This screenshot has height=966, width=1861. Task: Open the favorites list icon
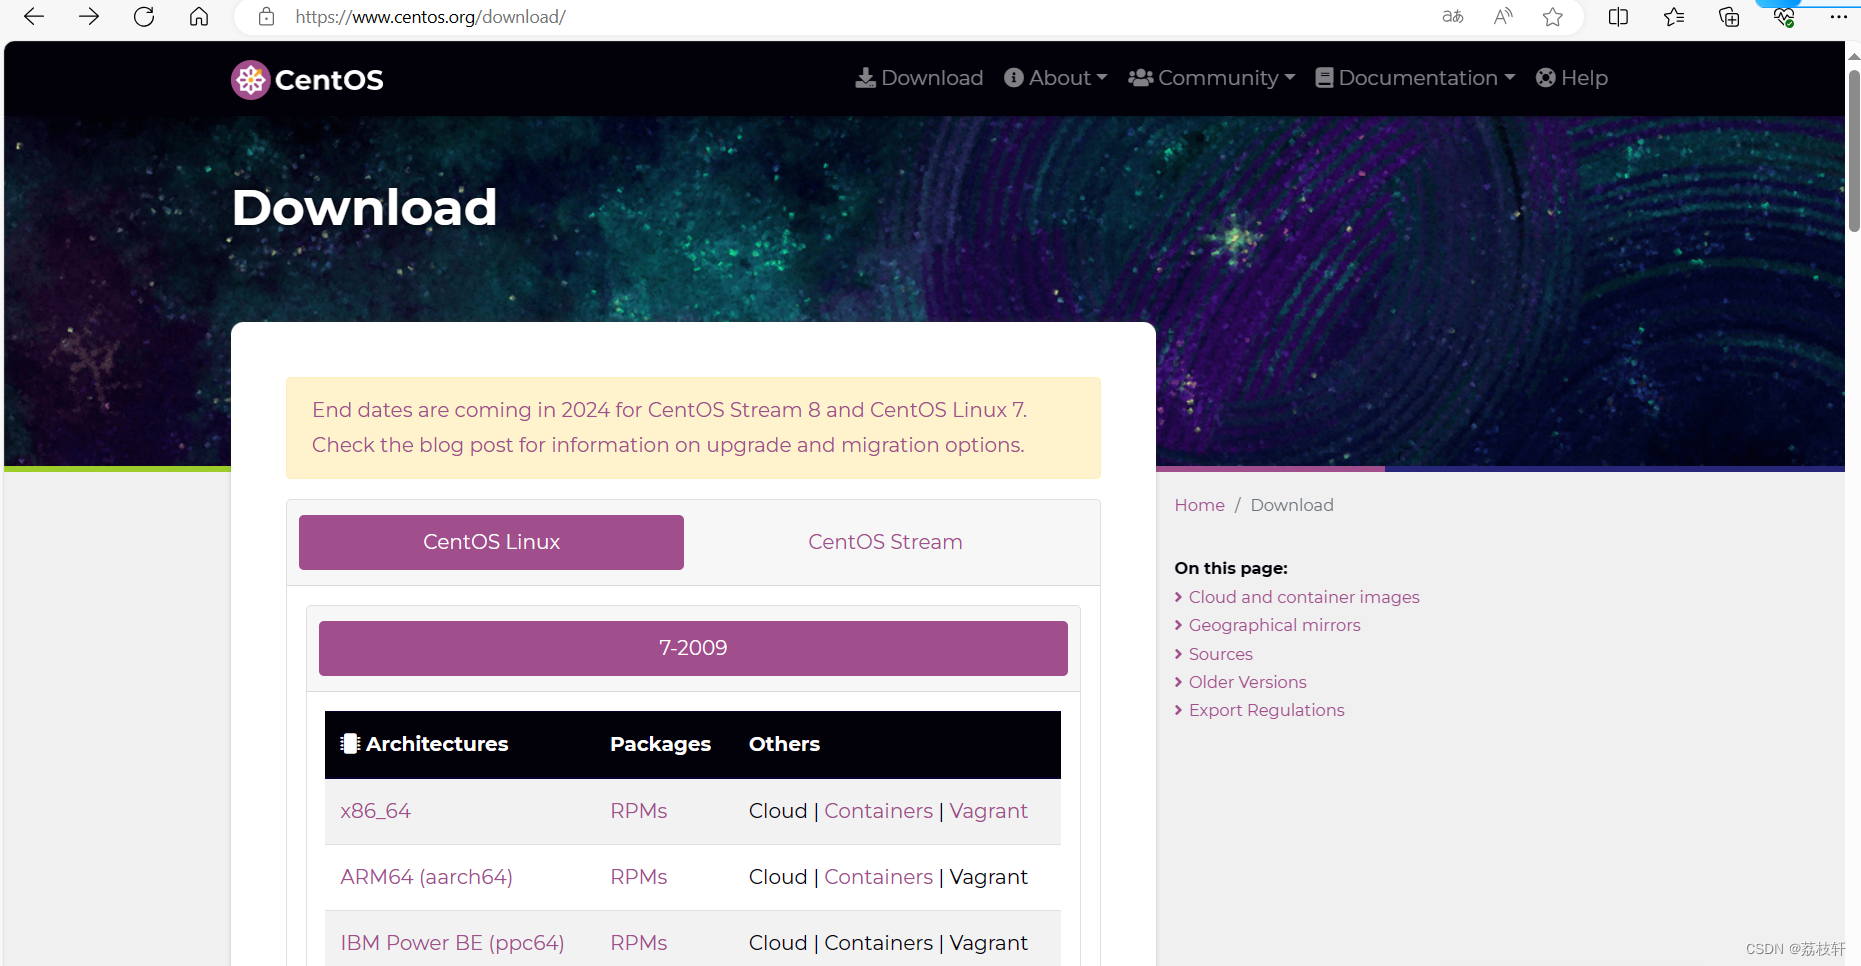tap(1674, 17)
